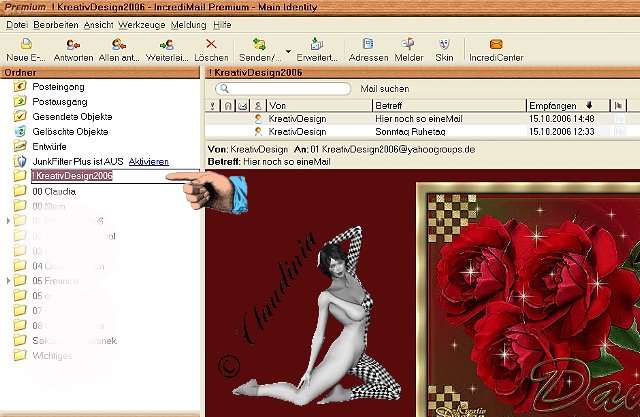Viewport: 640px width, 417px height.
Task: Click the Postausgang folder icon
Action: pos(20,101)
